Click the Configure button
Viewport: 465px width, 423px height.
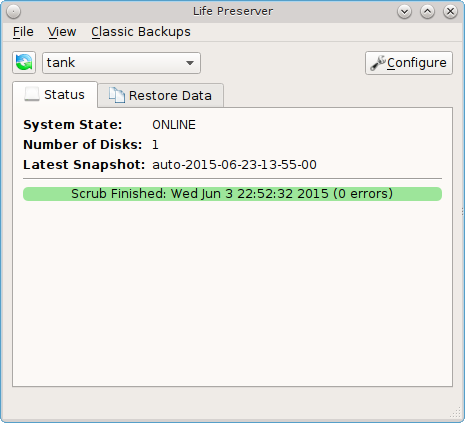pos(409,63)
